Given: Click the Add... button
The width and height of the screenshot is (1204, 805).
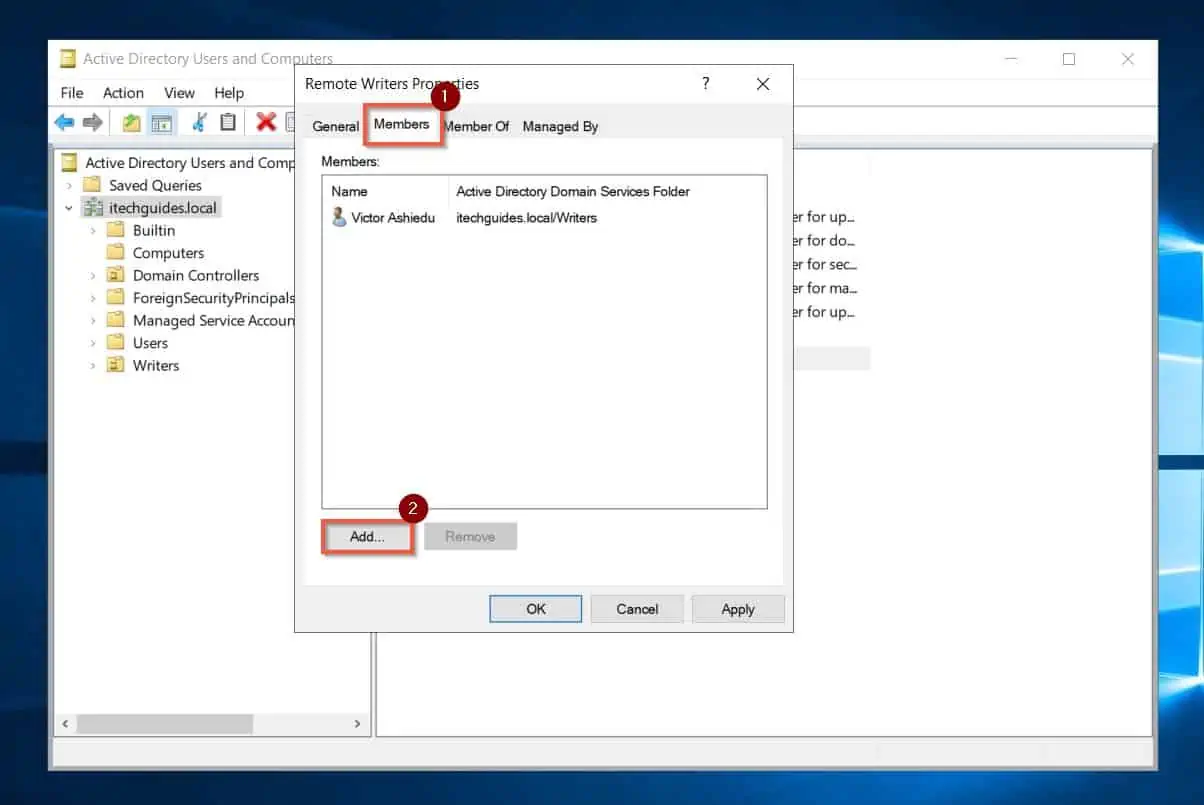Looking at the screenshot, I should pos(367,536).
